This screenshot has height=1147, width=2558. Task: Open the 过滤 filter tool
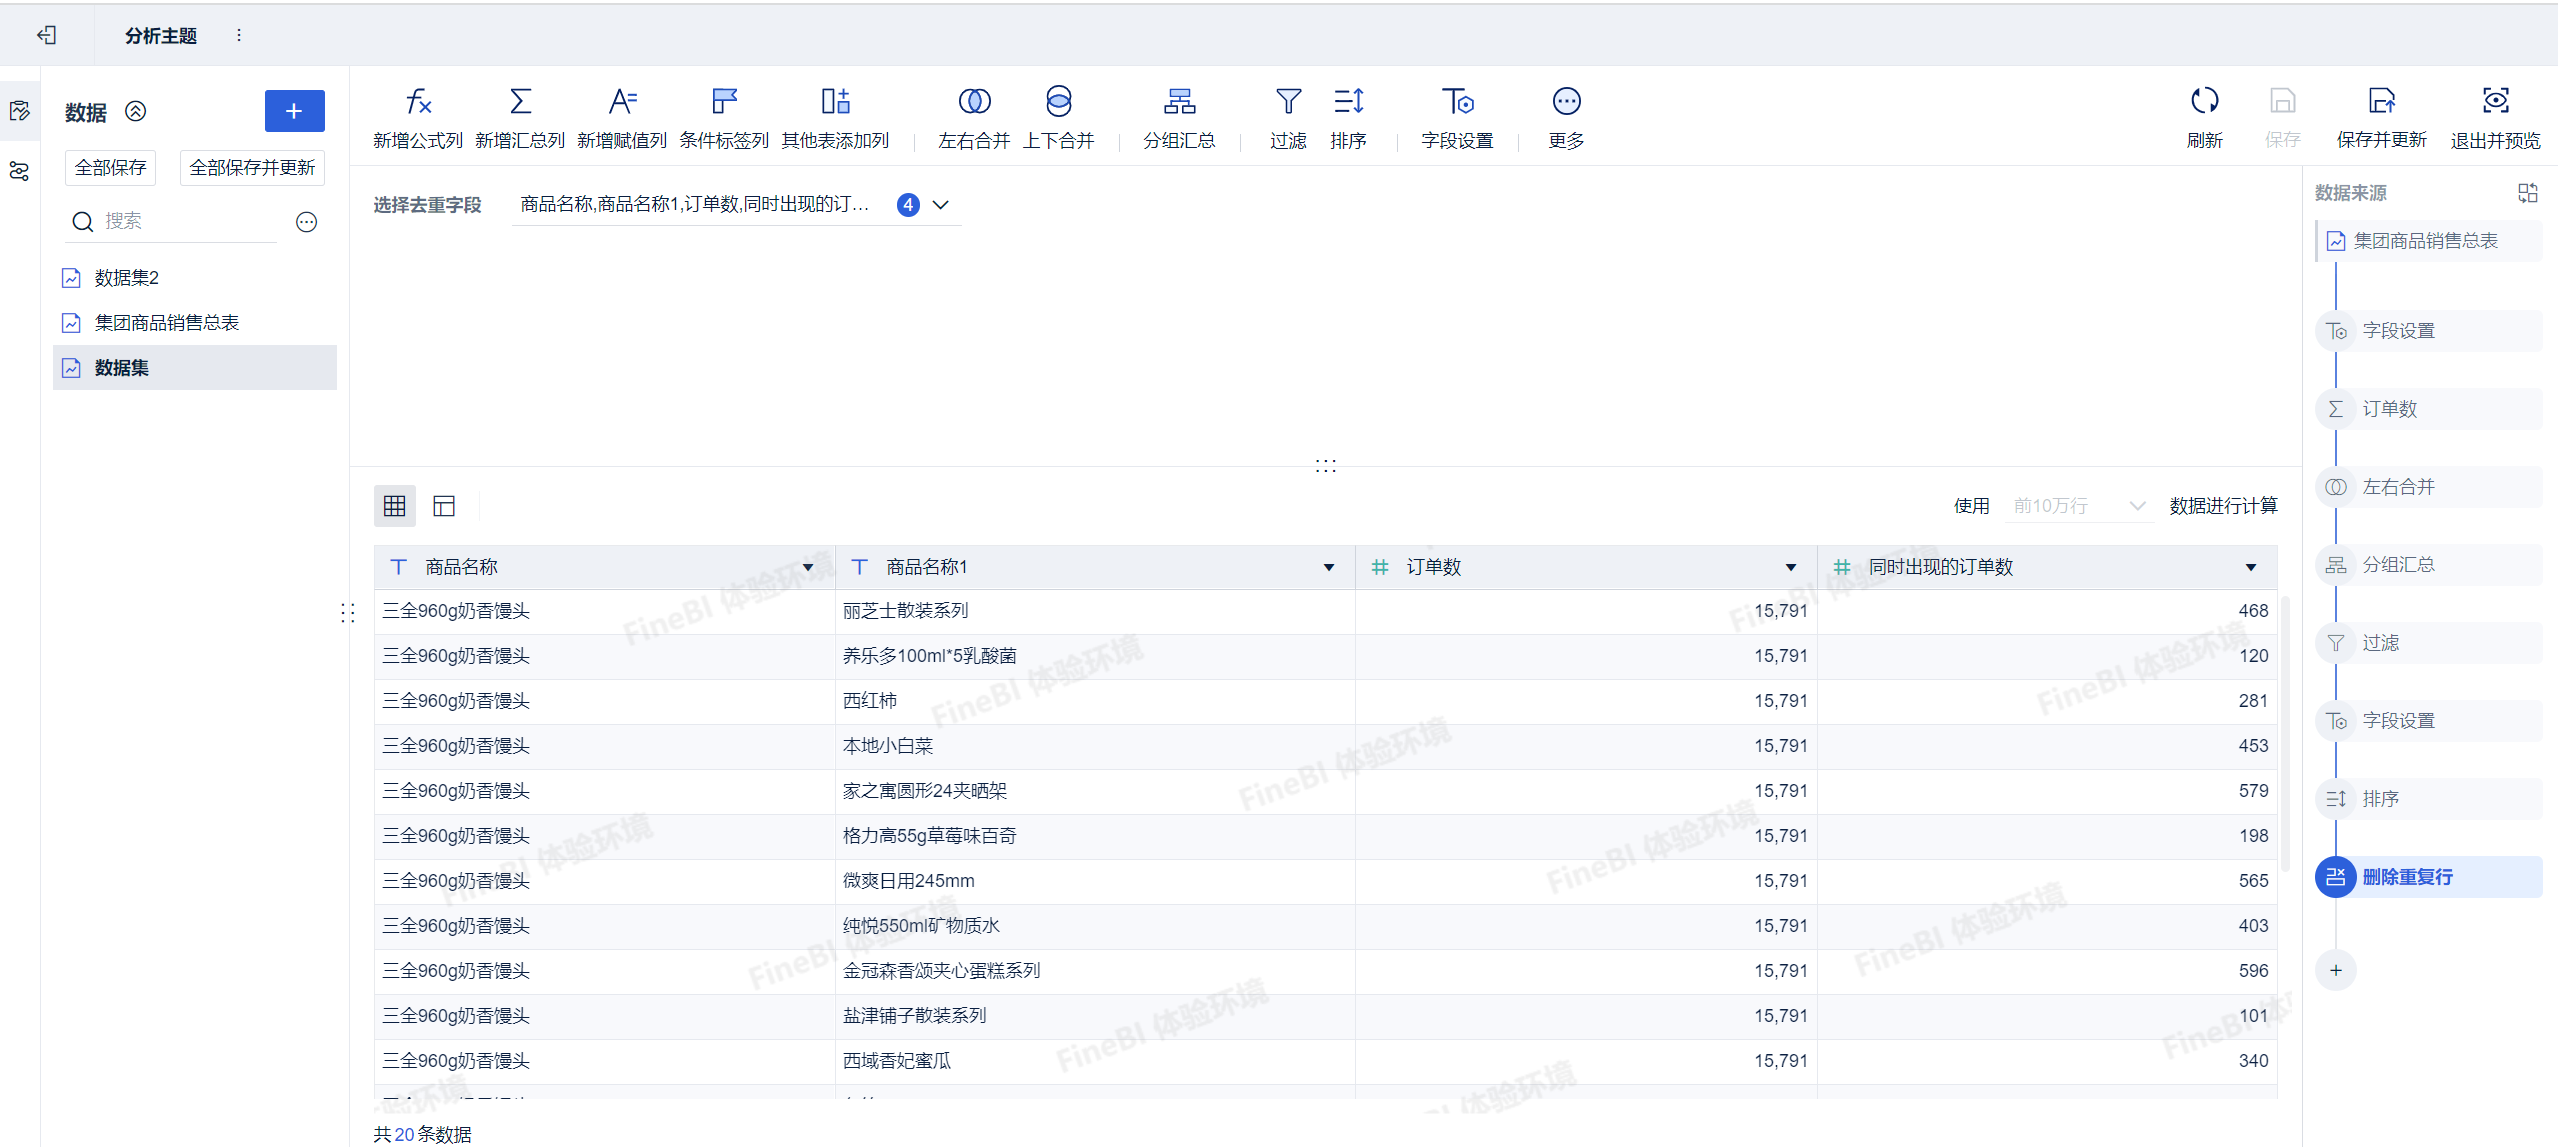[1288, 101]
